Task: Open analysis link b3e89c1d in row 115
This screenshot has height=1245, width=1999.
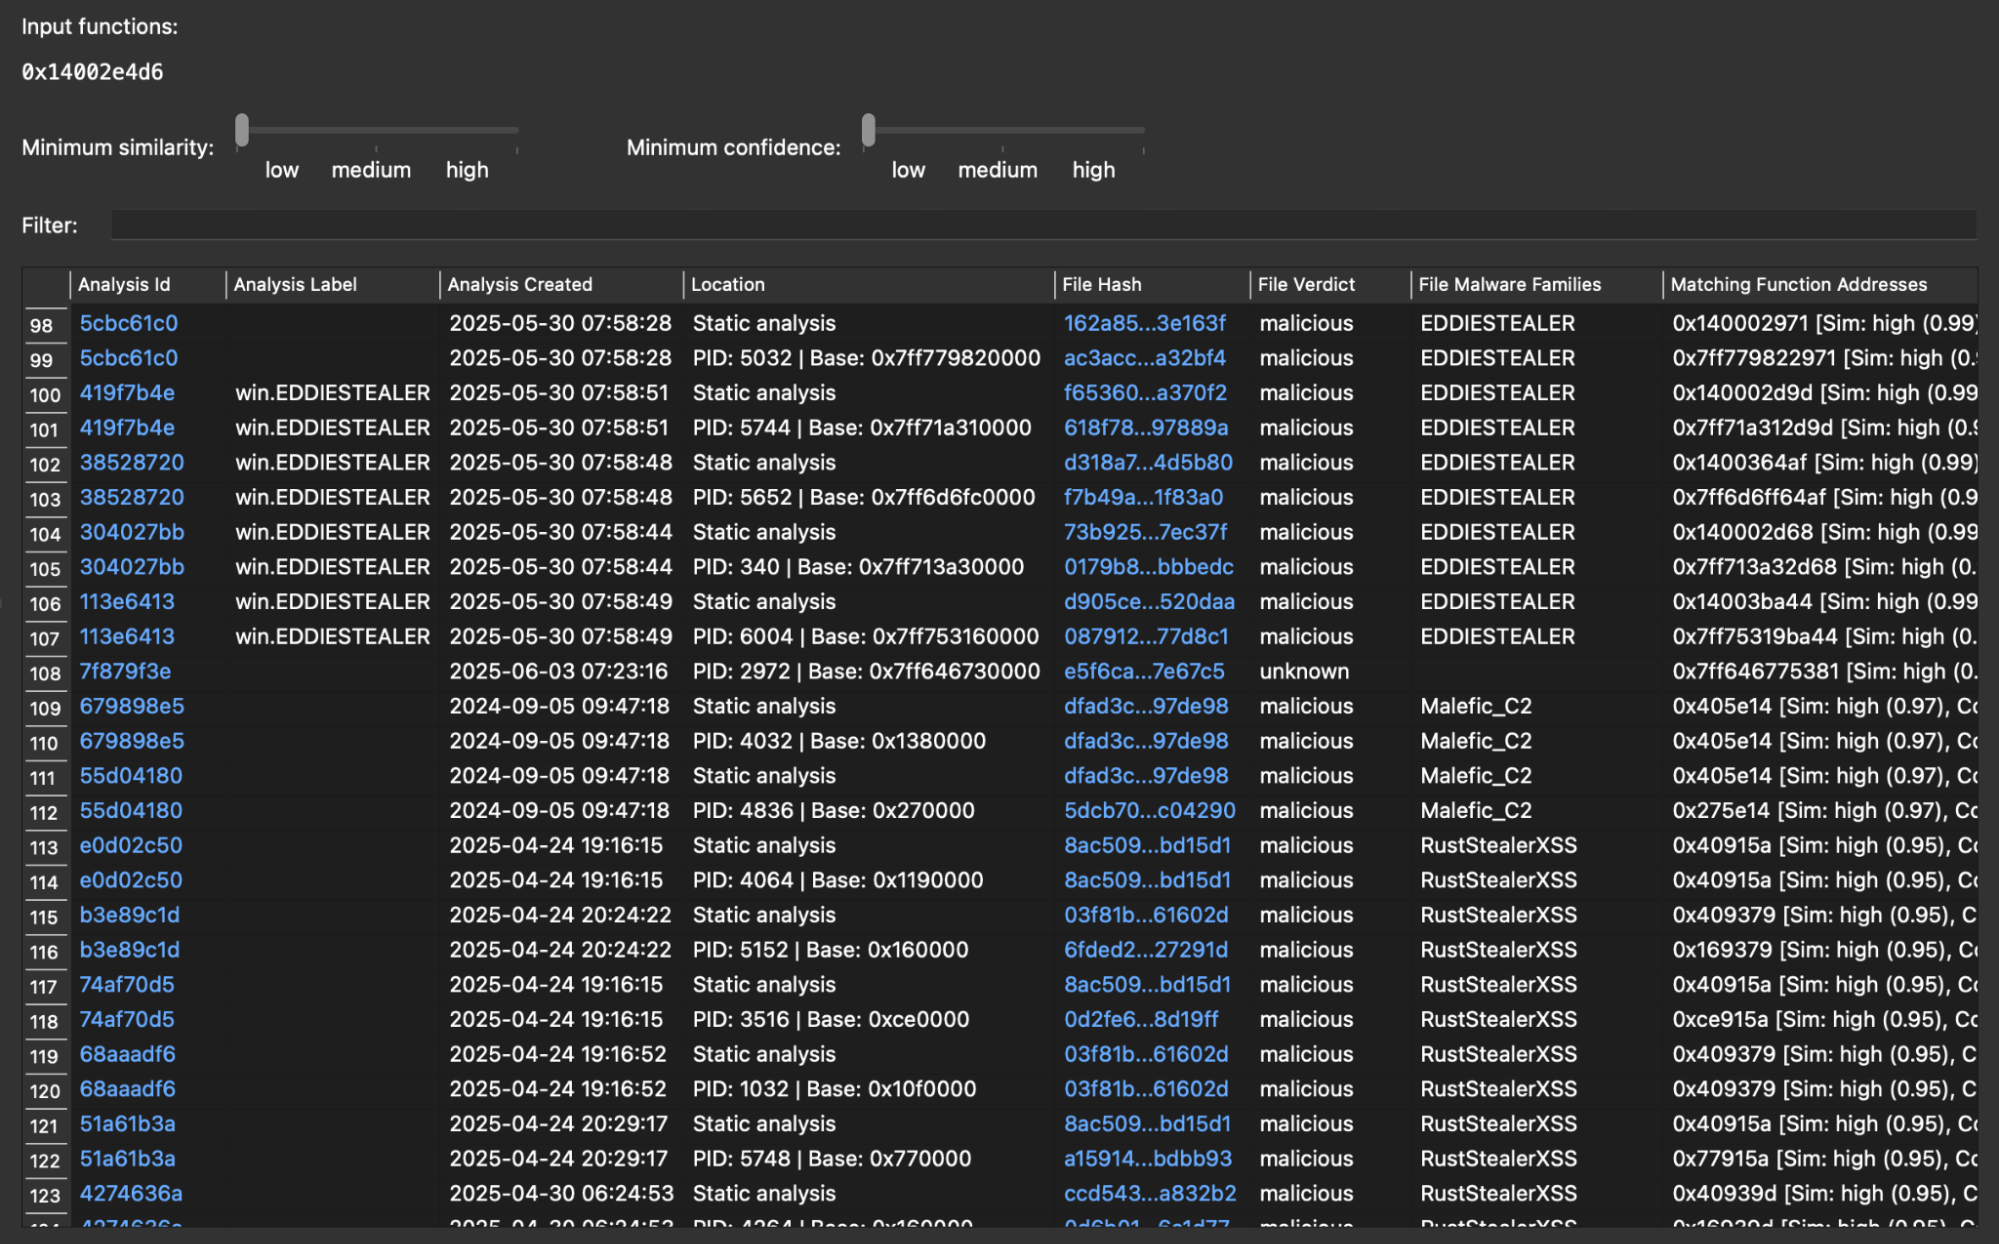Action: (x=129, y=916)
